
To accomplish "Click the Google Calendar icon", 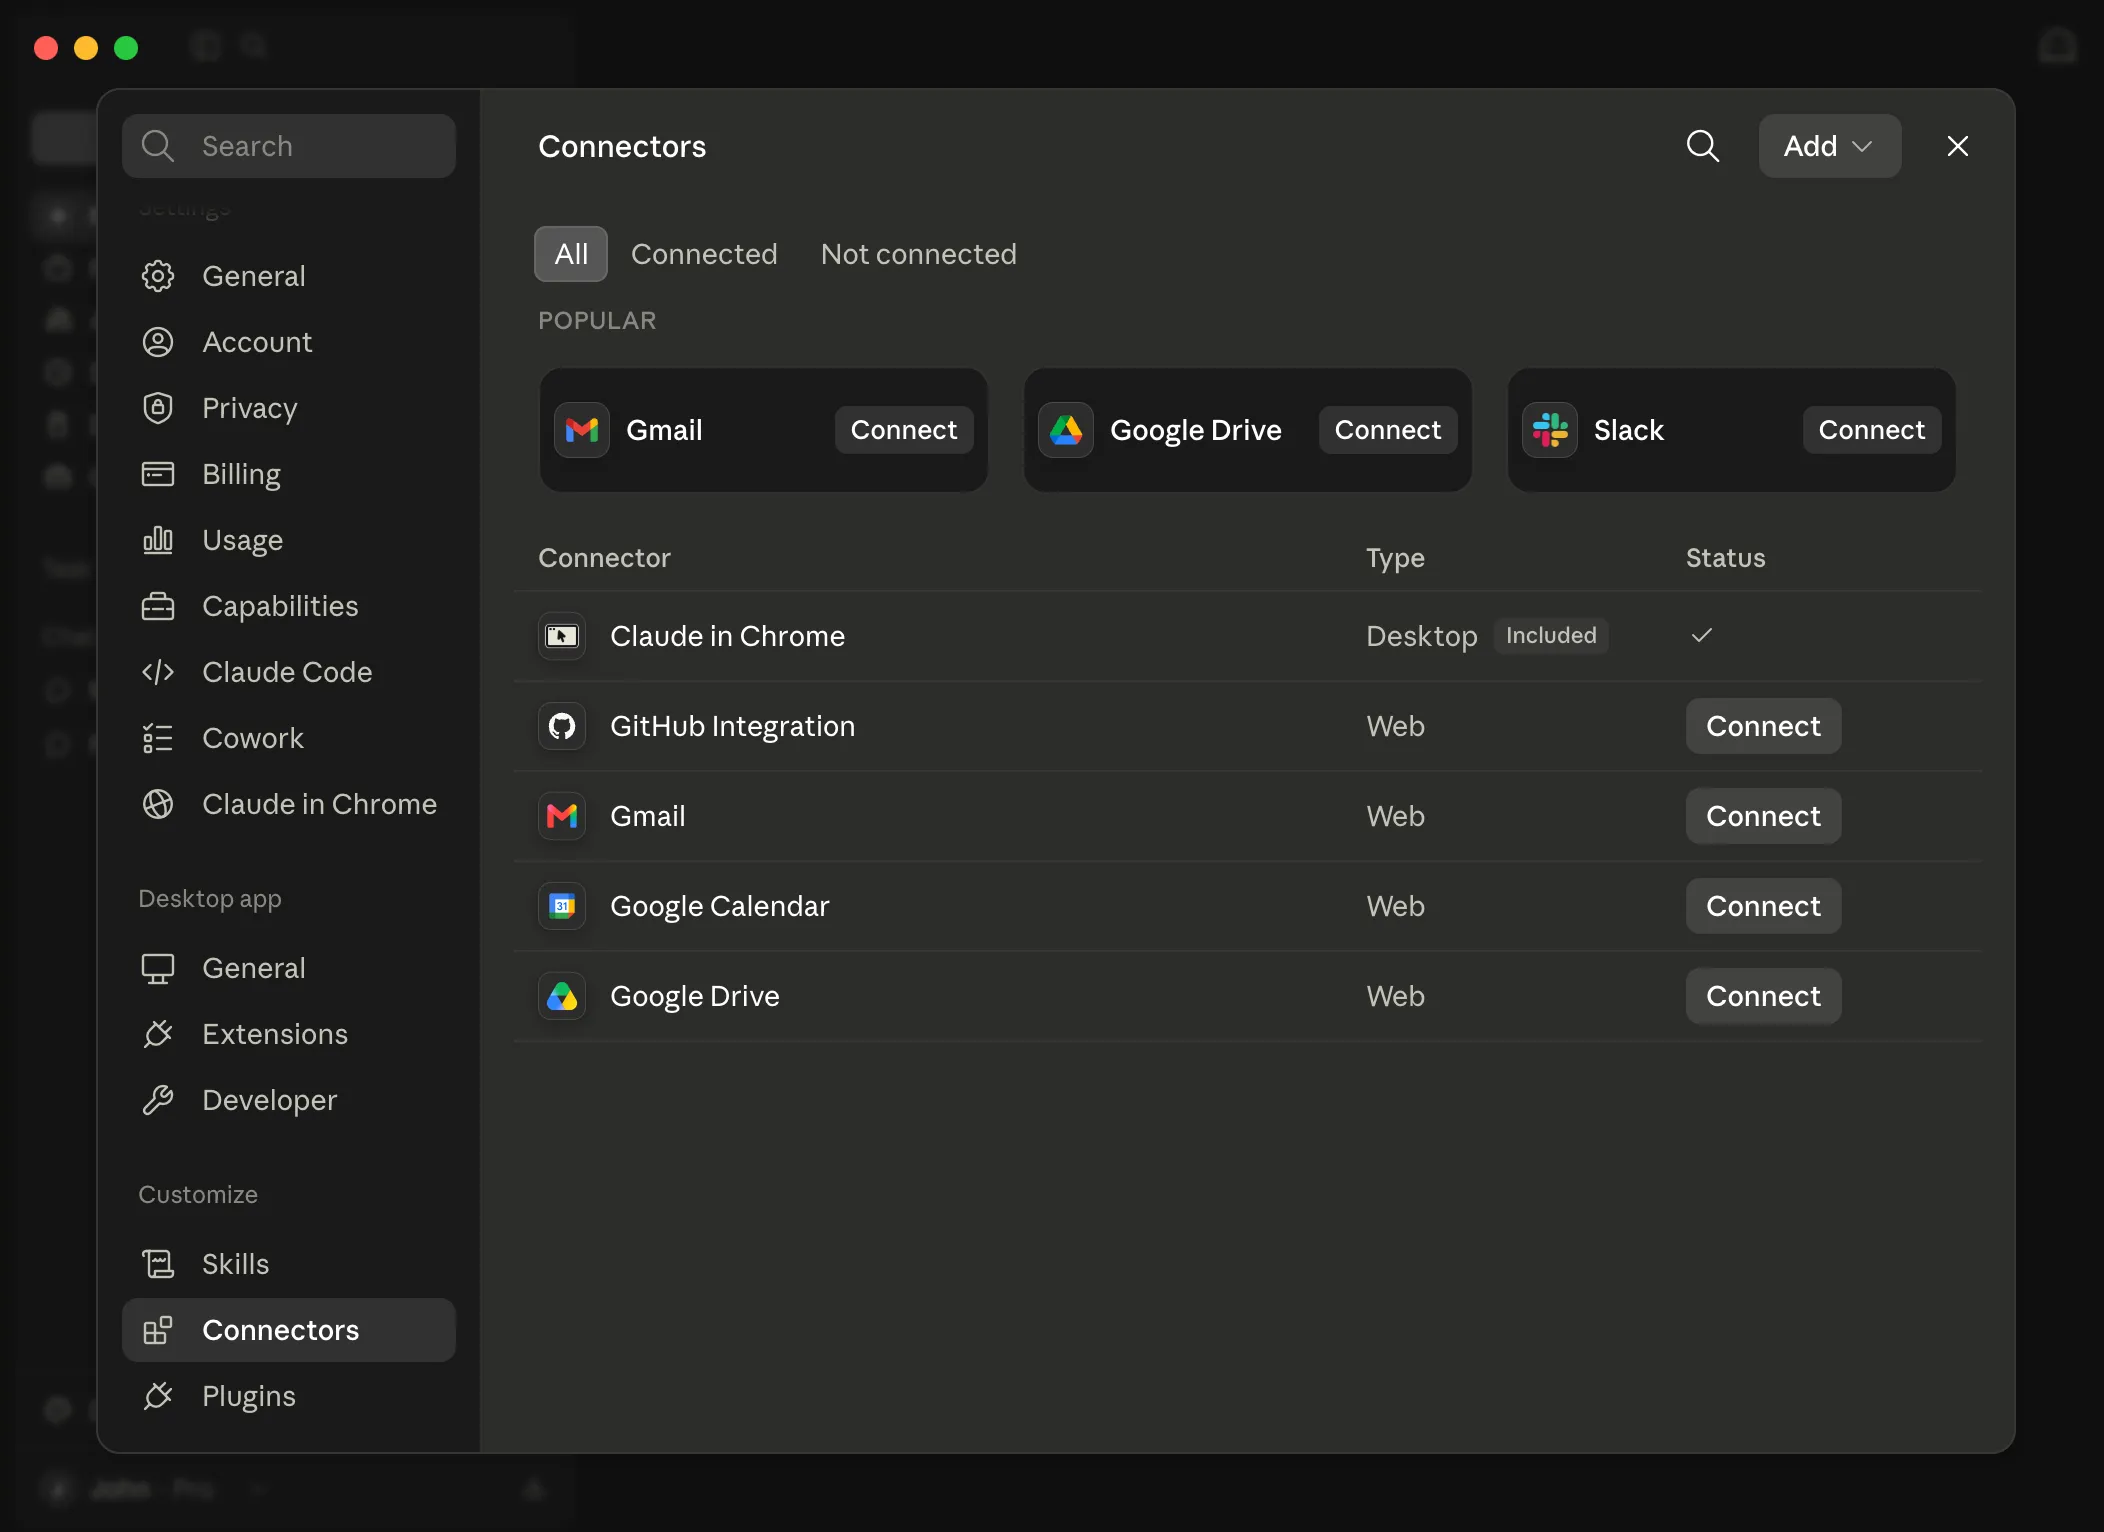I will pos(562,906).
